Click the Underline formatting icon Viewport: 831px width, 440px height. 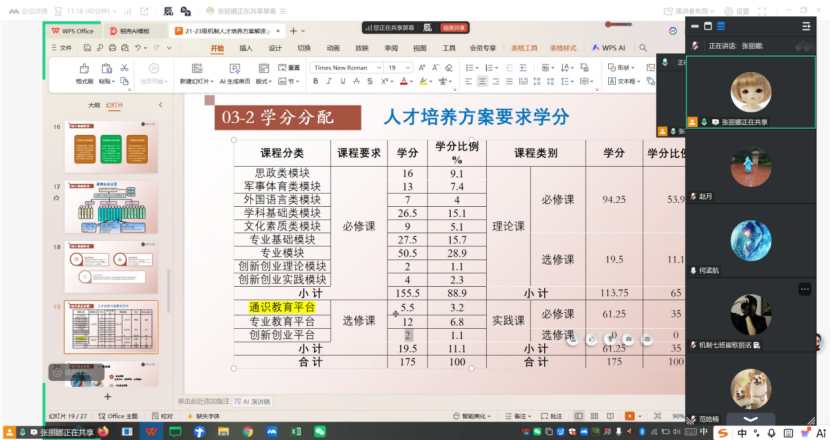tap(342, 81)
